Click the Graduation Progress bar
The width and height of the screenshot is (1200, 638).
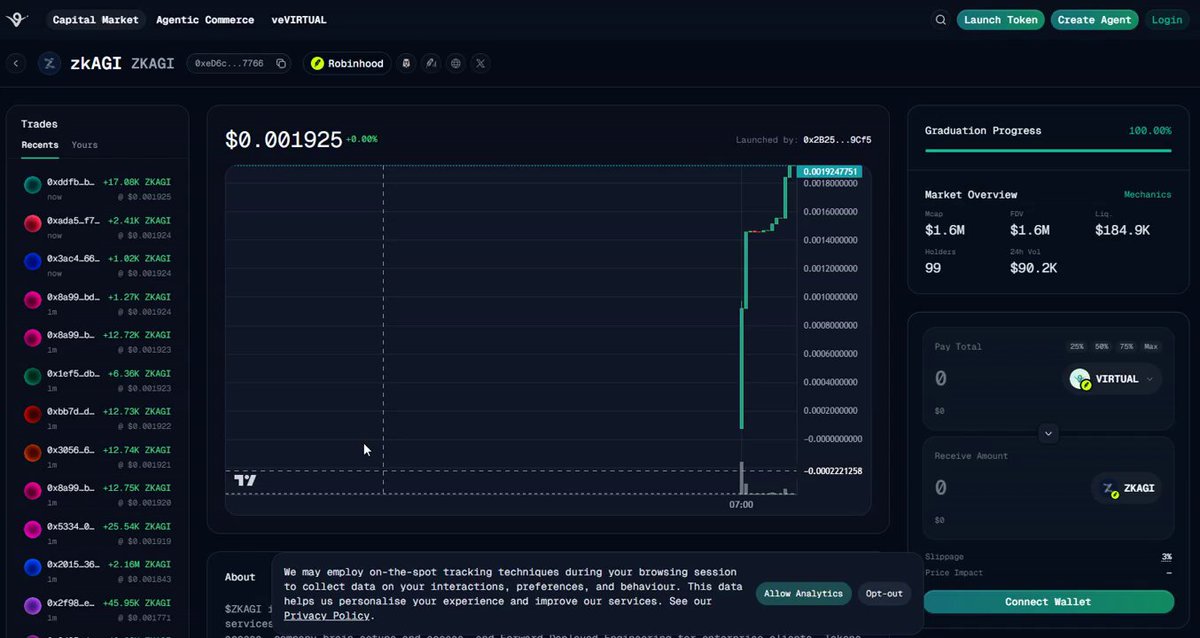pos(1048,151)
